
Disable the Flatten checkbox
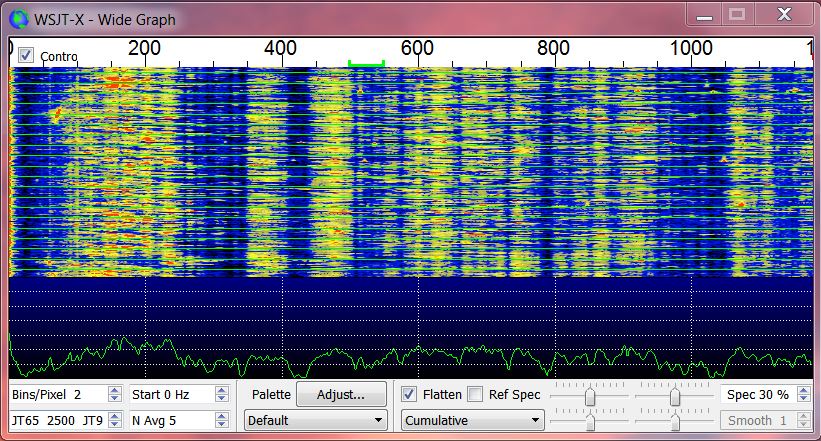tap(409, 395)
